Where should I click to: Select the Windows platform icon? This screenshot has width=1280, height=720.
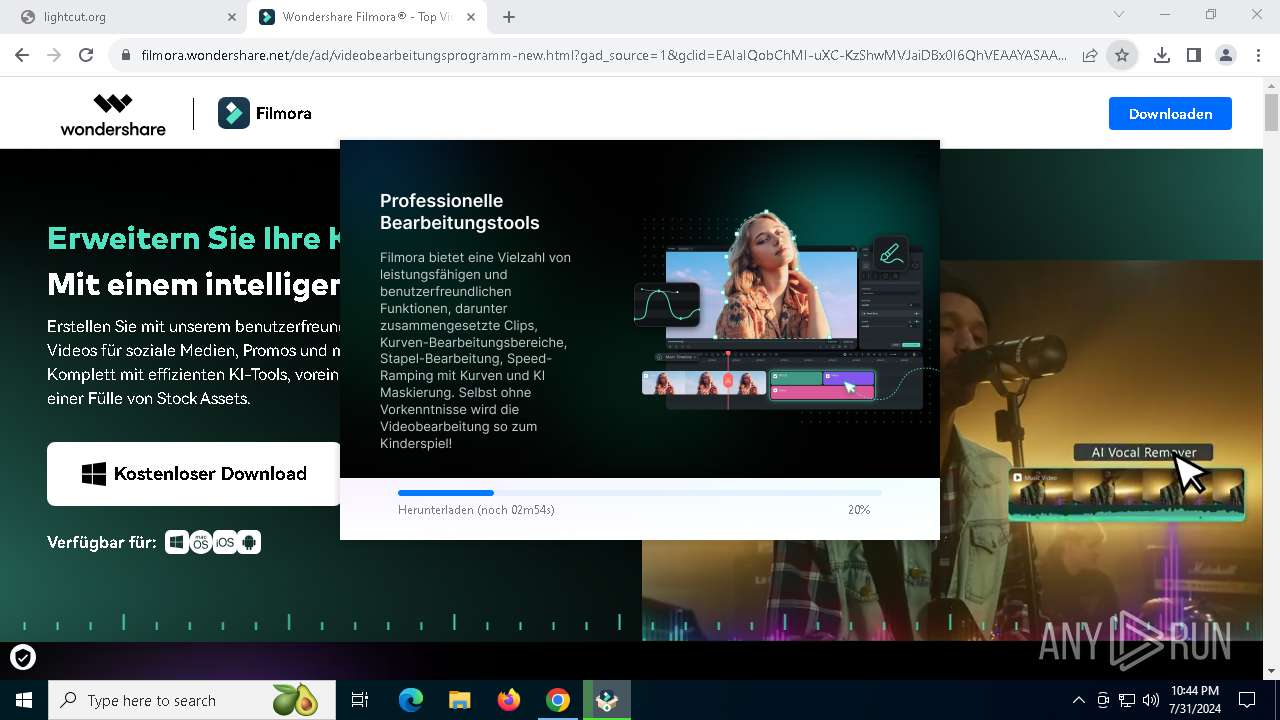tap(177, 542)
